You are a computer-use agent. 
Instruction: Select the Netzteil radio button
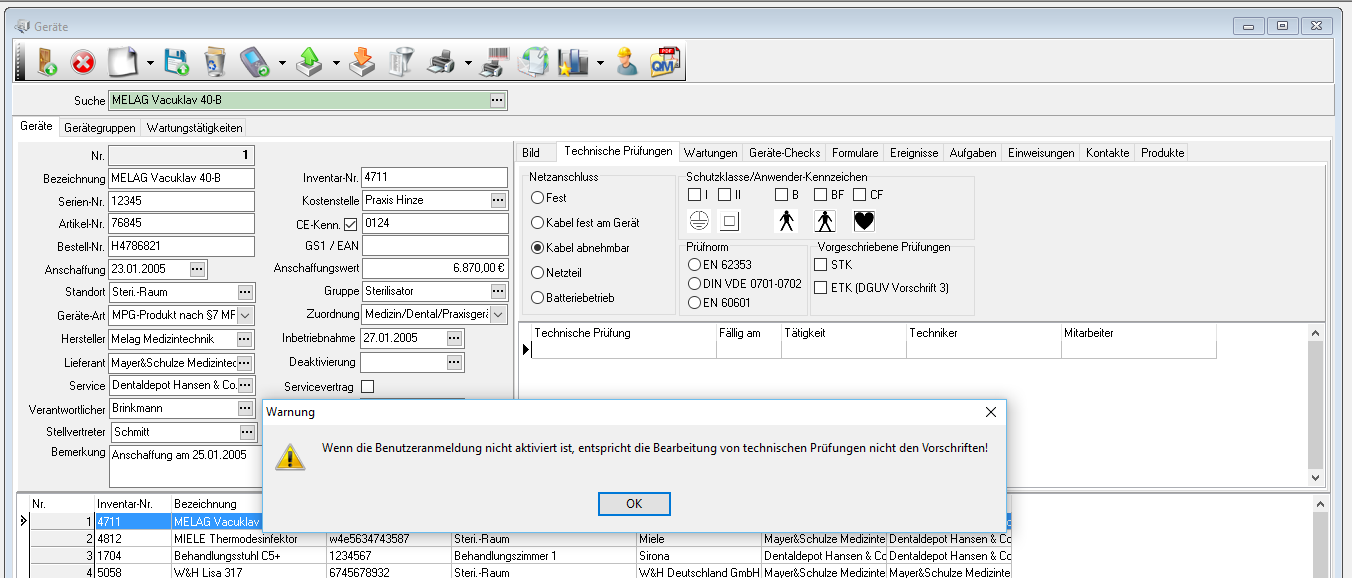tap(538, 272)
